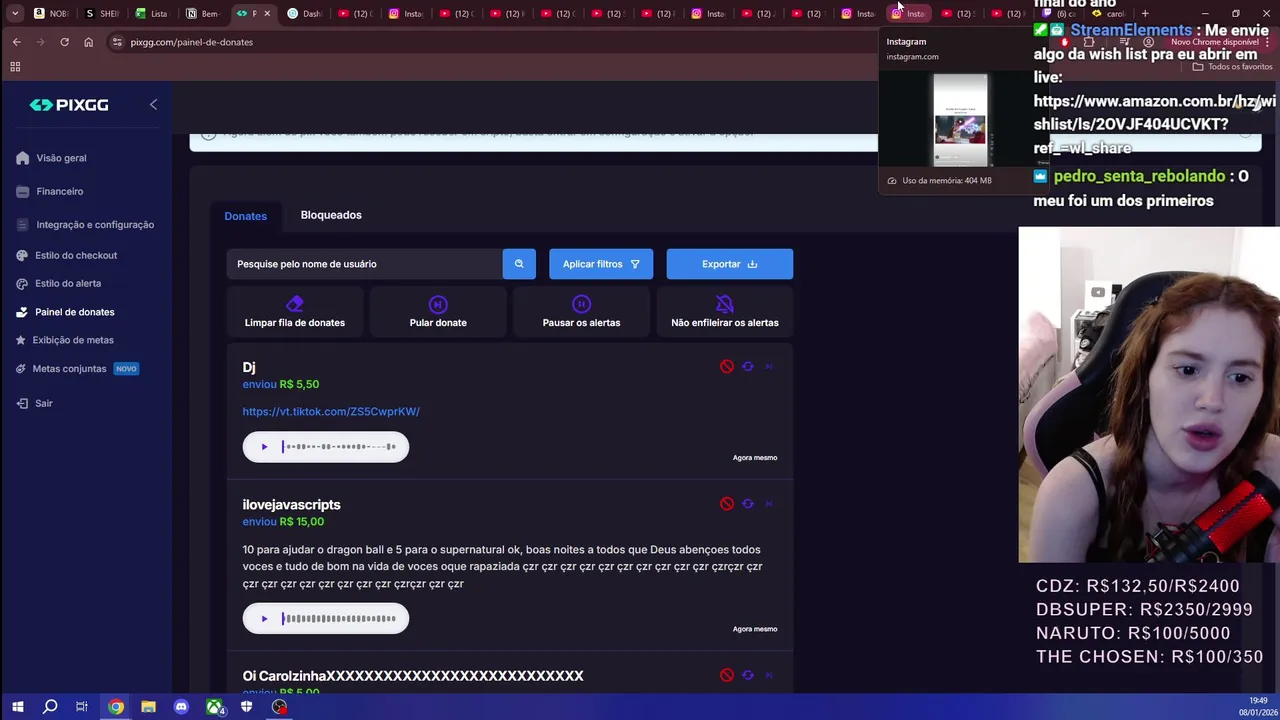This screenshot has height=720, width=1280.
Task: Switch to the Lista browser tab
Action: pyautogui.click(x=151, y=14)
